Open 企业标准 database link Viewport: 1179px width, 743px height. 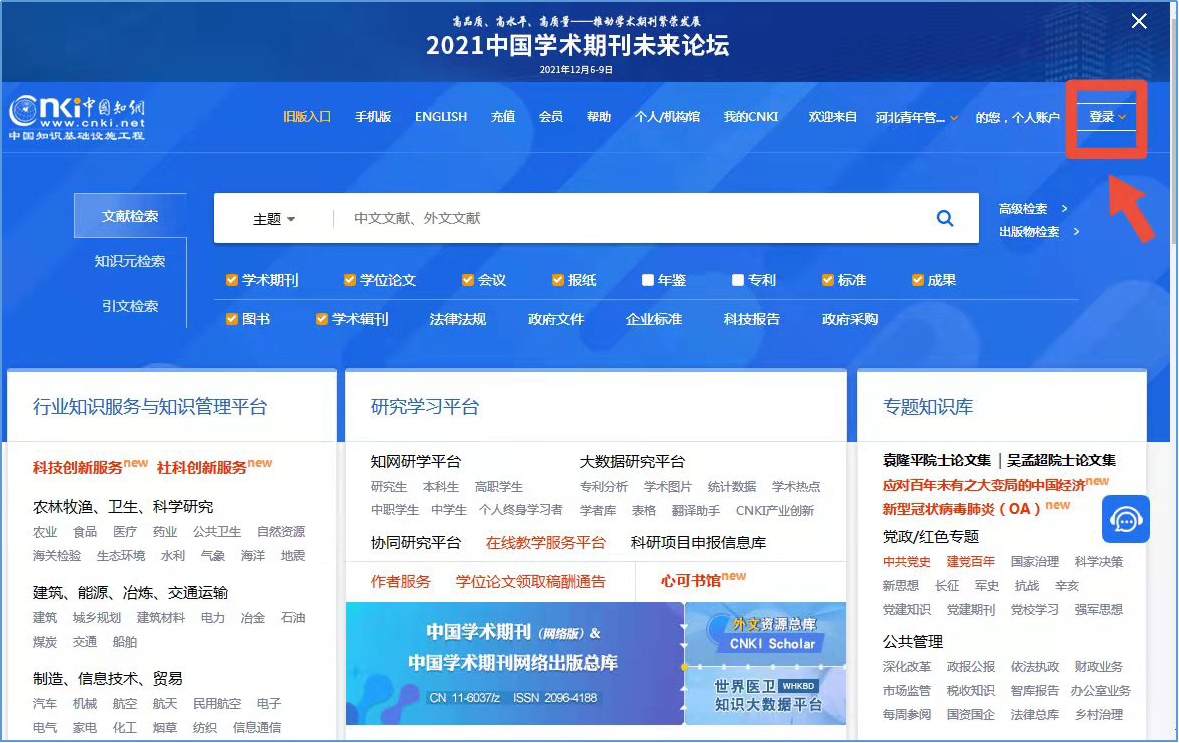[x=654, y=319]
